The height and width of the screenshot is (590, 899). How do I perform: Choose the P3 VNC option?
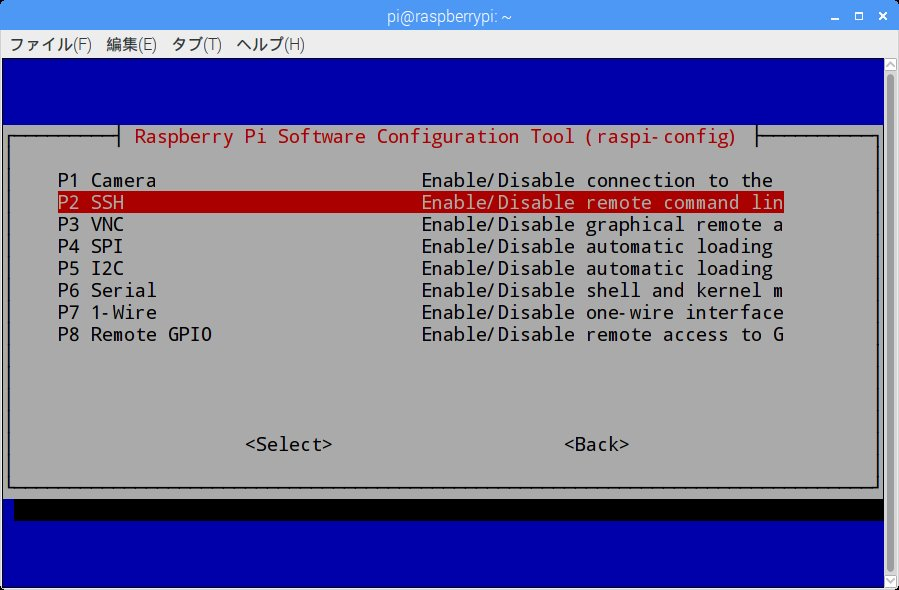pyautogui.click(x=420, y=224)
